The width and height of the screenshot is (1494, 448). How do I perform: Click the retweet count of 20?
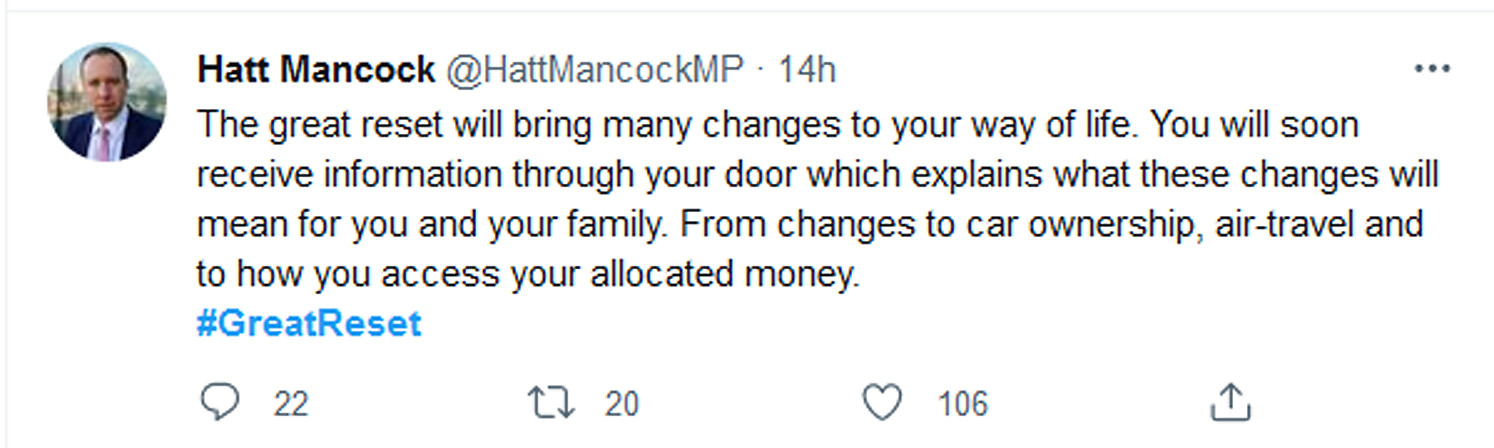(x=621, y=404)
